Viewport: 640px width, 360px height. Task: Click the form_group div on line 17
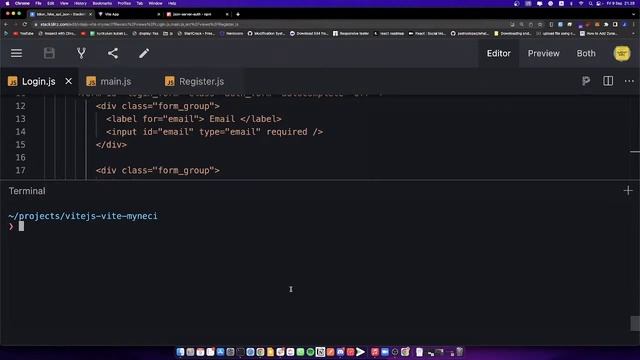(158, 170)
